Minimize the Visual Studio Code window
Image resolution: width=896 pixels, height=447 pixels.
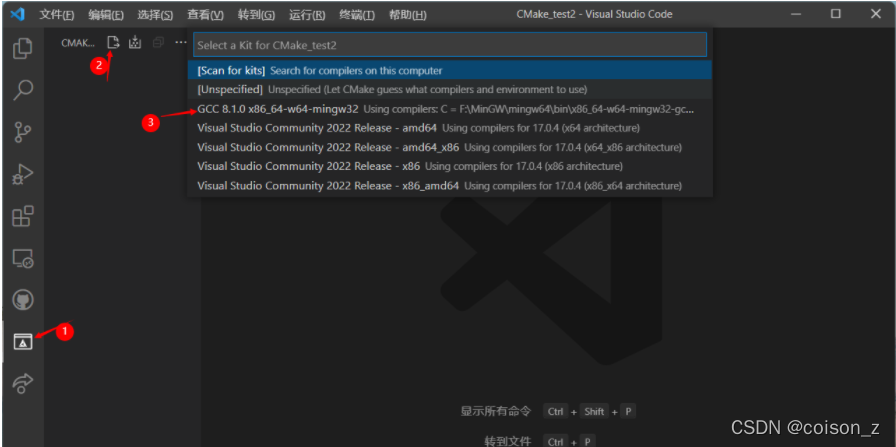tap(796, 14)
